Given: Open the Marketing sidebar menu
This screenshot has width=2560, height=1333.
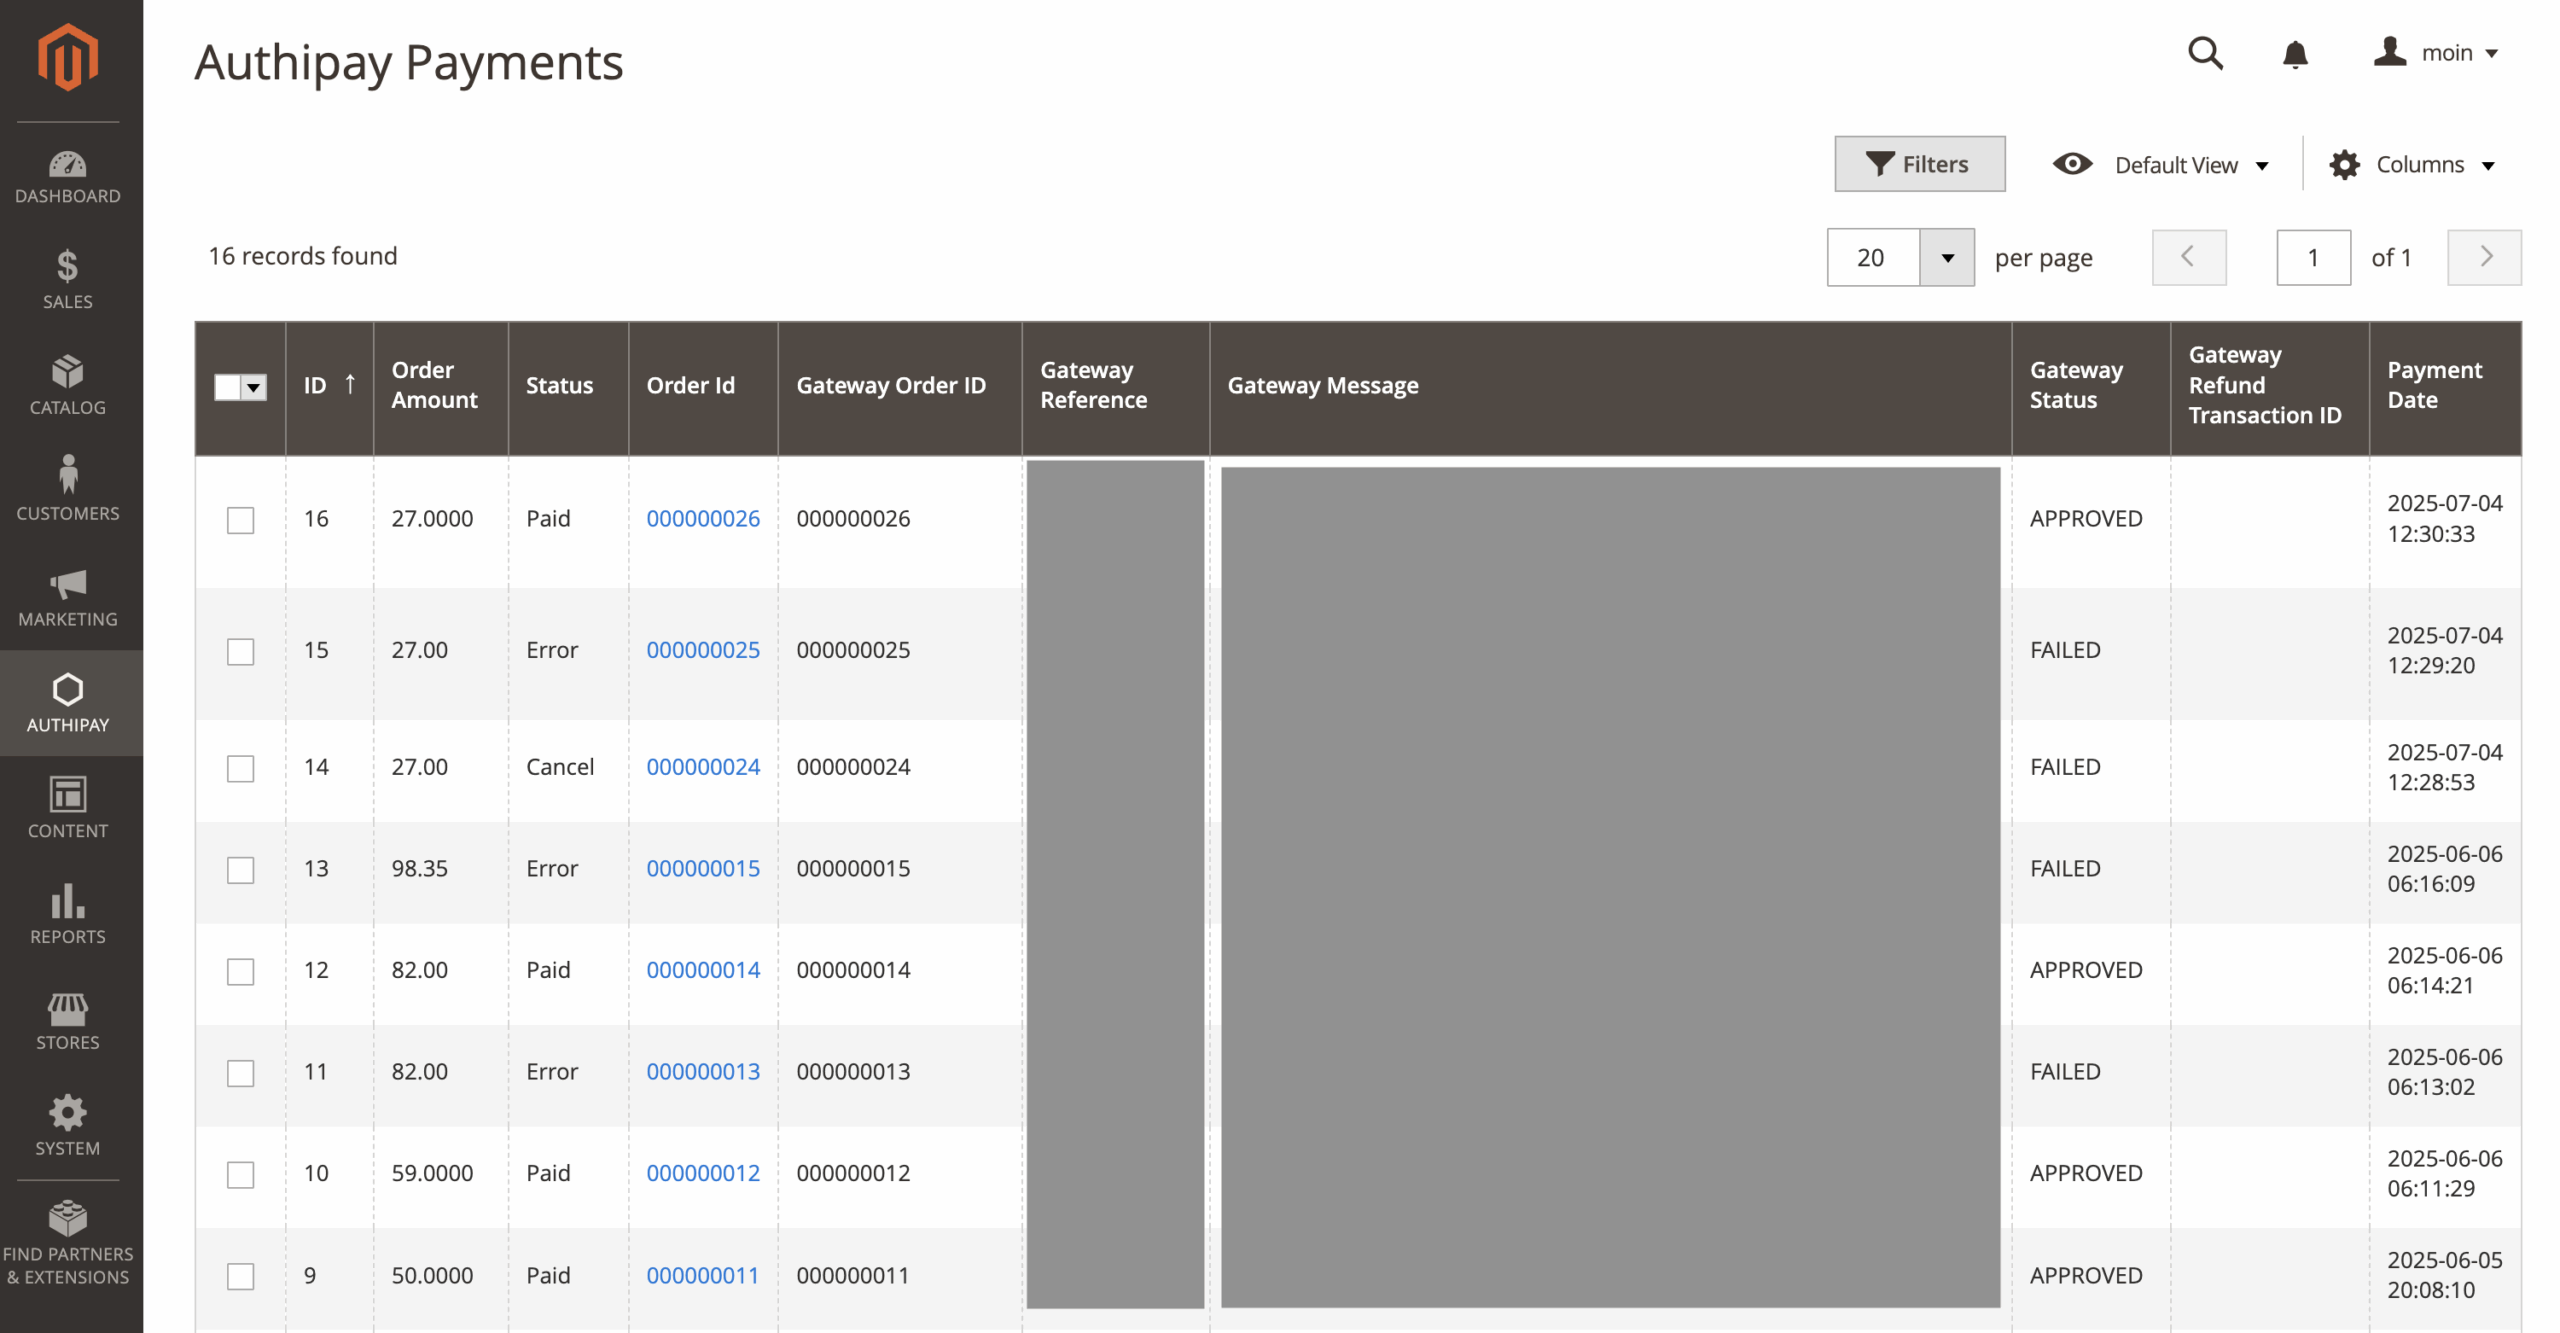Looking at the screenshot, I should (67, 598).
